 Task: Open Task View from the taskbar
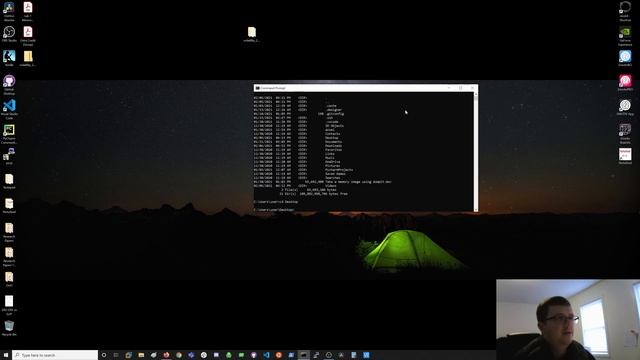[x=116, y=355]
